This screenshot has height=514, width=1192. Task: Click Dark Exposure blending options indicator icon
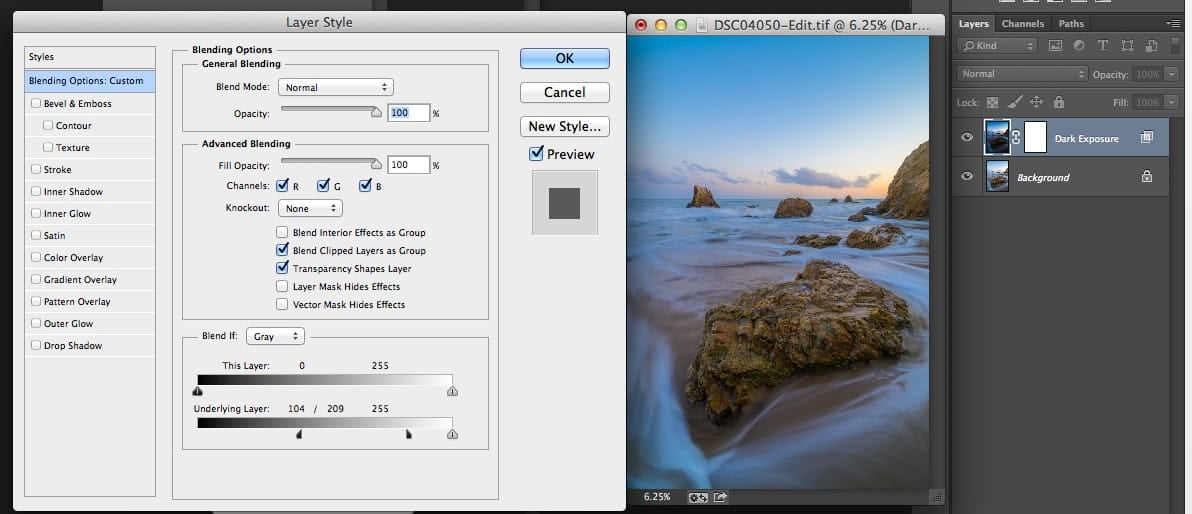(x=1146, y=138)
